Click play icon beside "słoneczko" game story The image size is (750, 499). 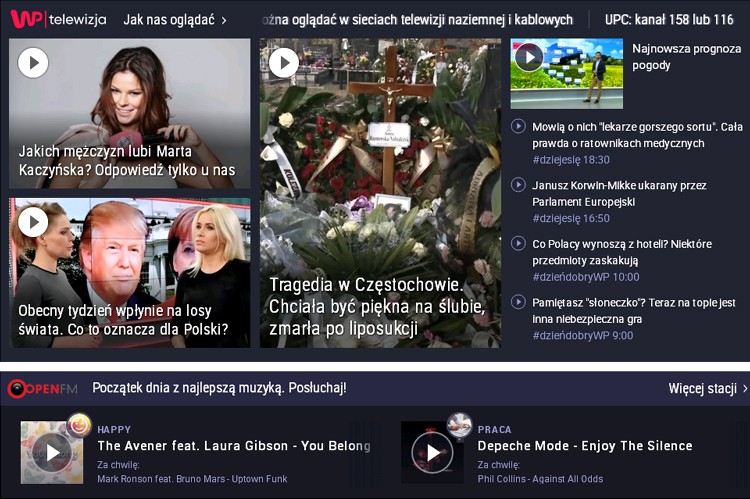tap(518, 302)
